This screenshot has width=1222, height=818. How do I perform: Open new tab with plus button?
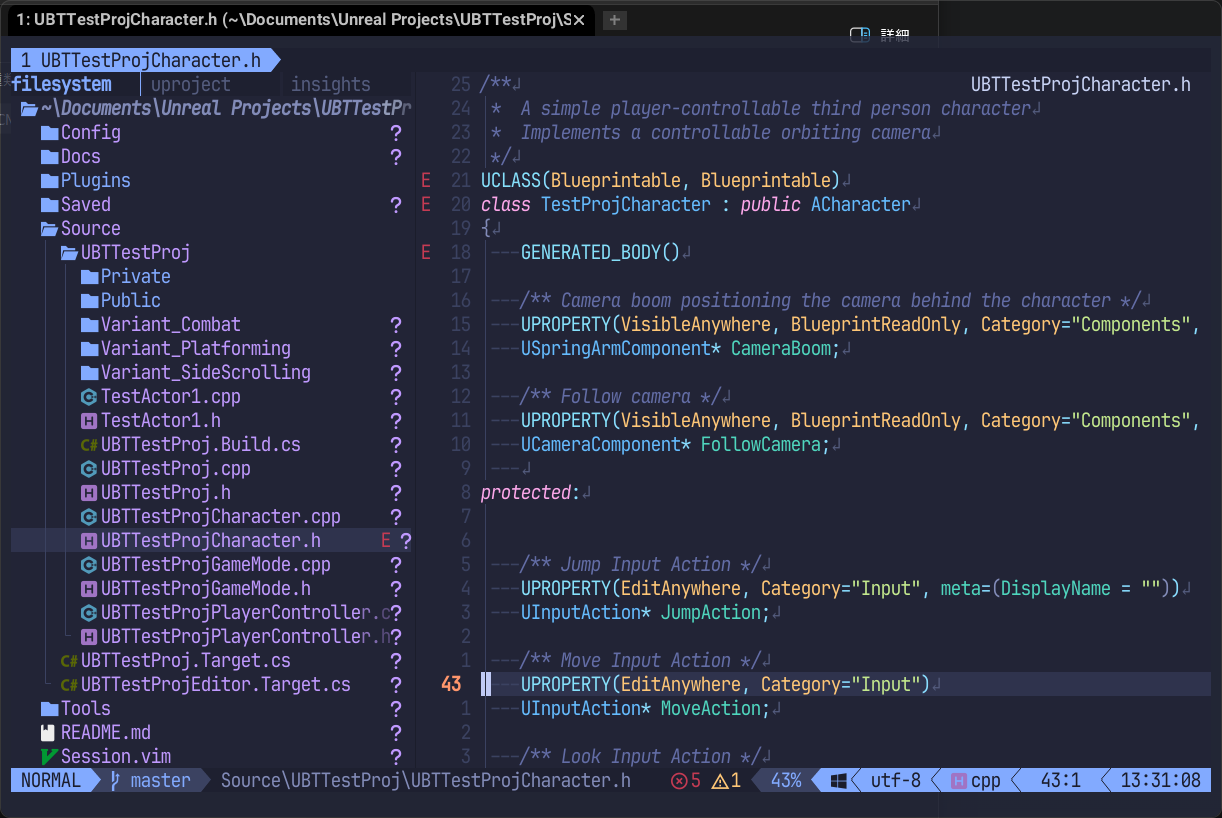[x=614, y=19]
